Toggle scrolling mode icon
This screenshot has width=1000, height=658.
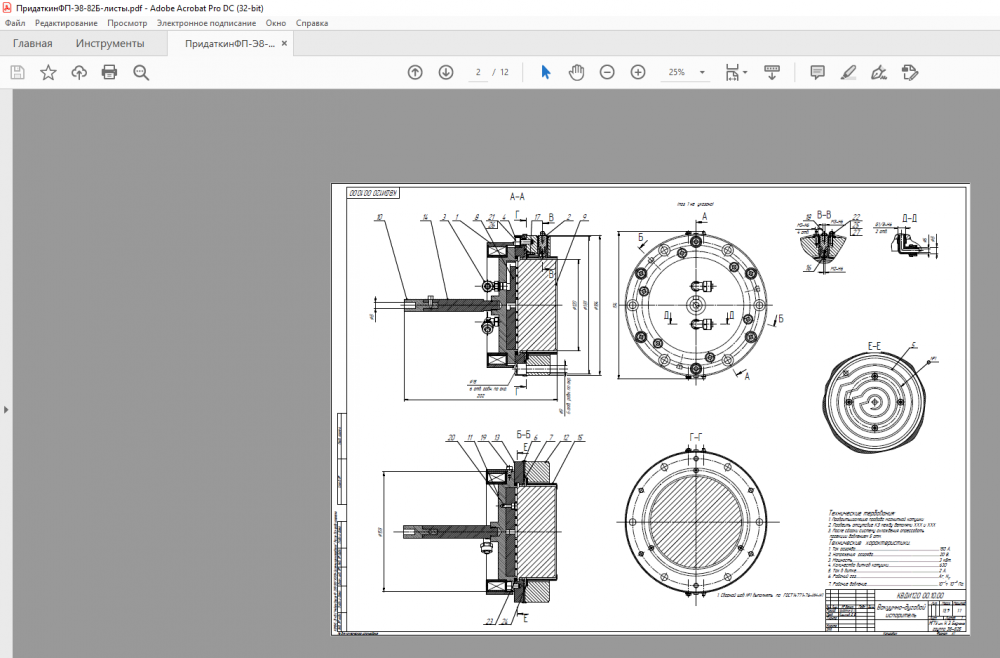pos(772,72)
